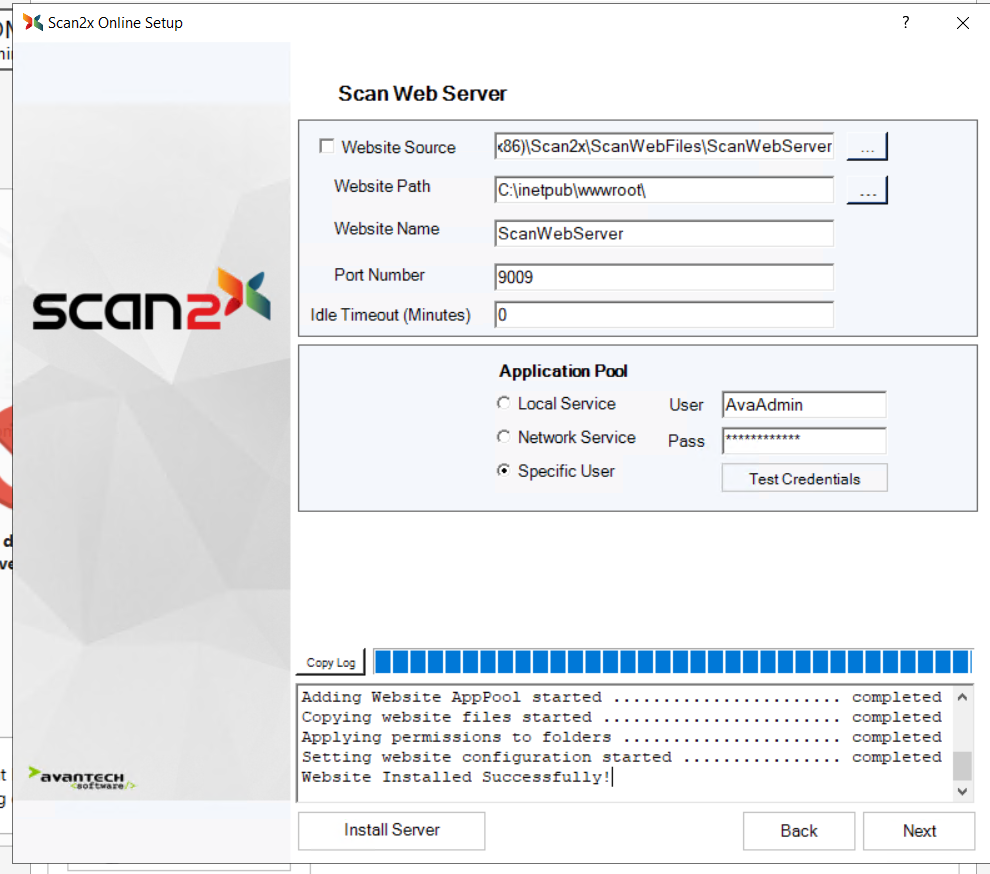990x874 pixels.
Task: Select the Local Service radio option
Action: coord(503,404)
